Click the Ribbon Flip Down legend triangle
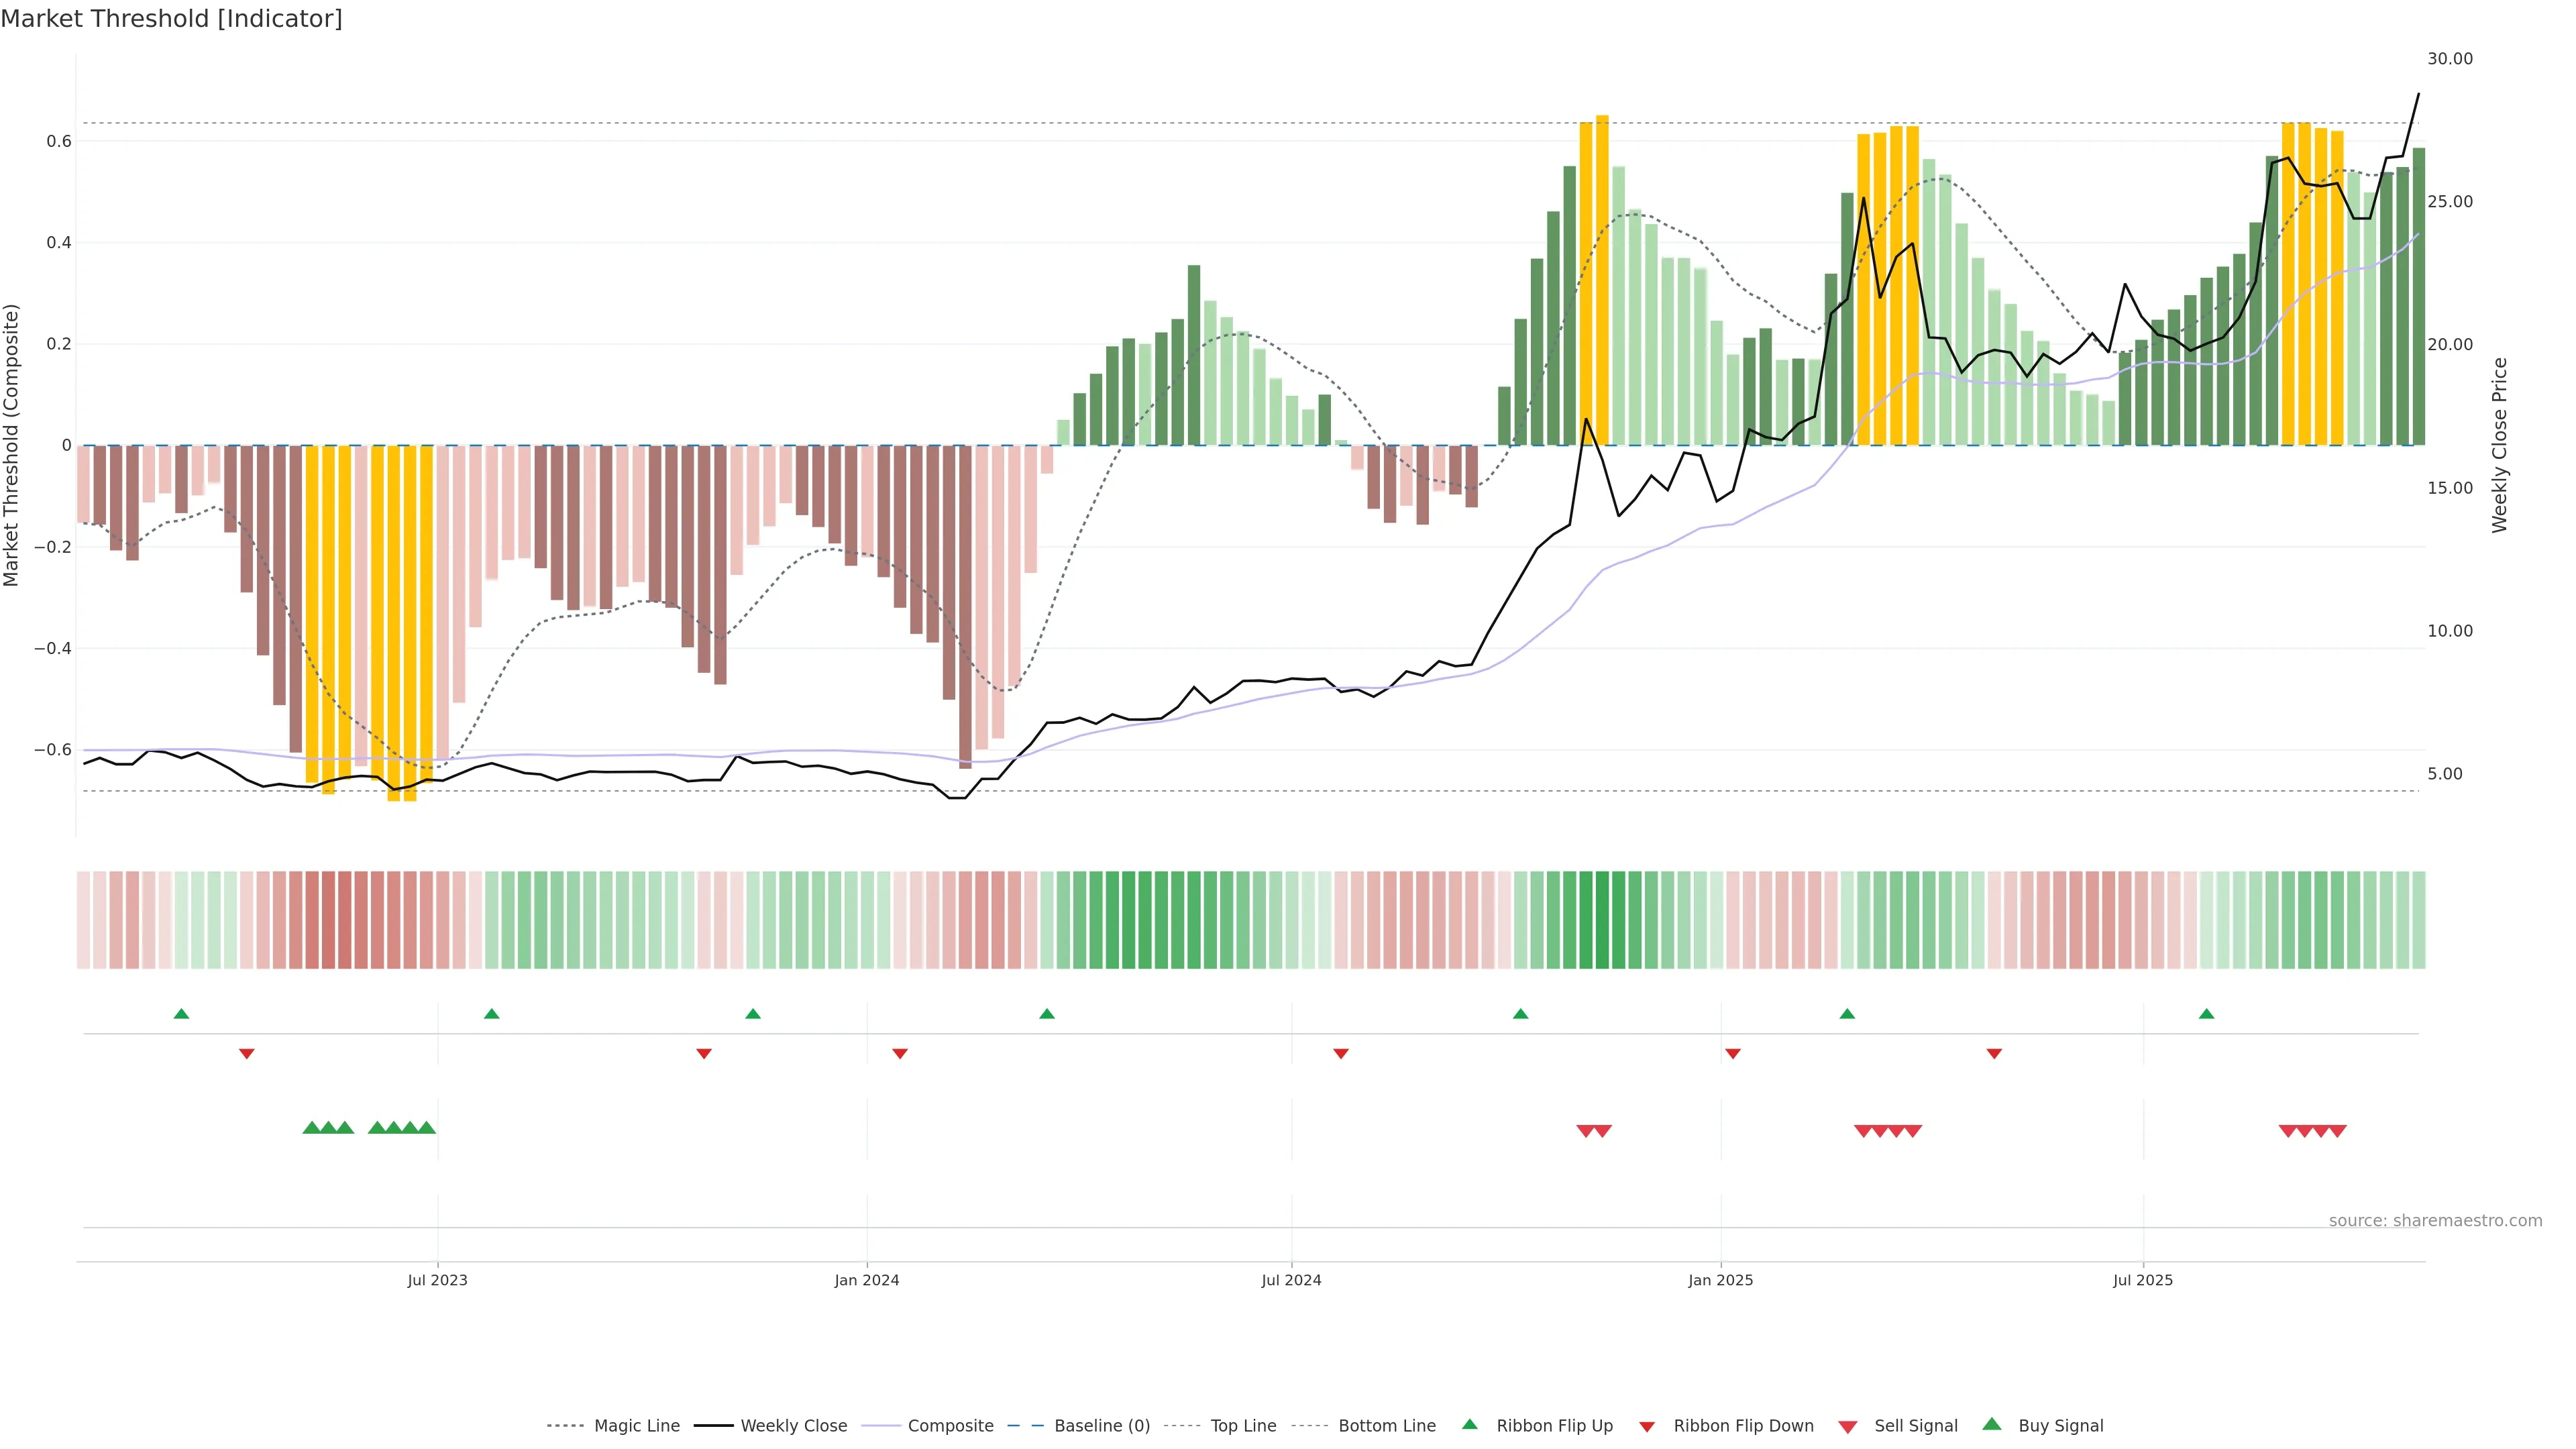The image size is (2576, 1449). pos(1647,1426)
